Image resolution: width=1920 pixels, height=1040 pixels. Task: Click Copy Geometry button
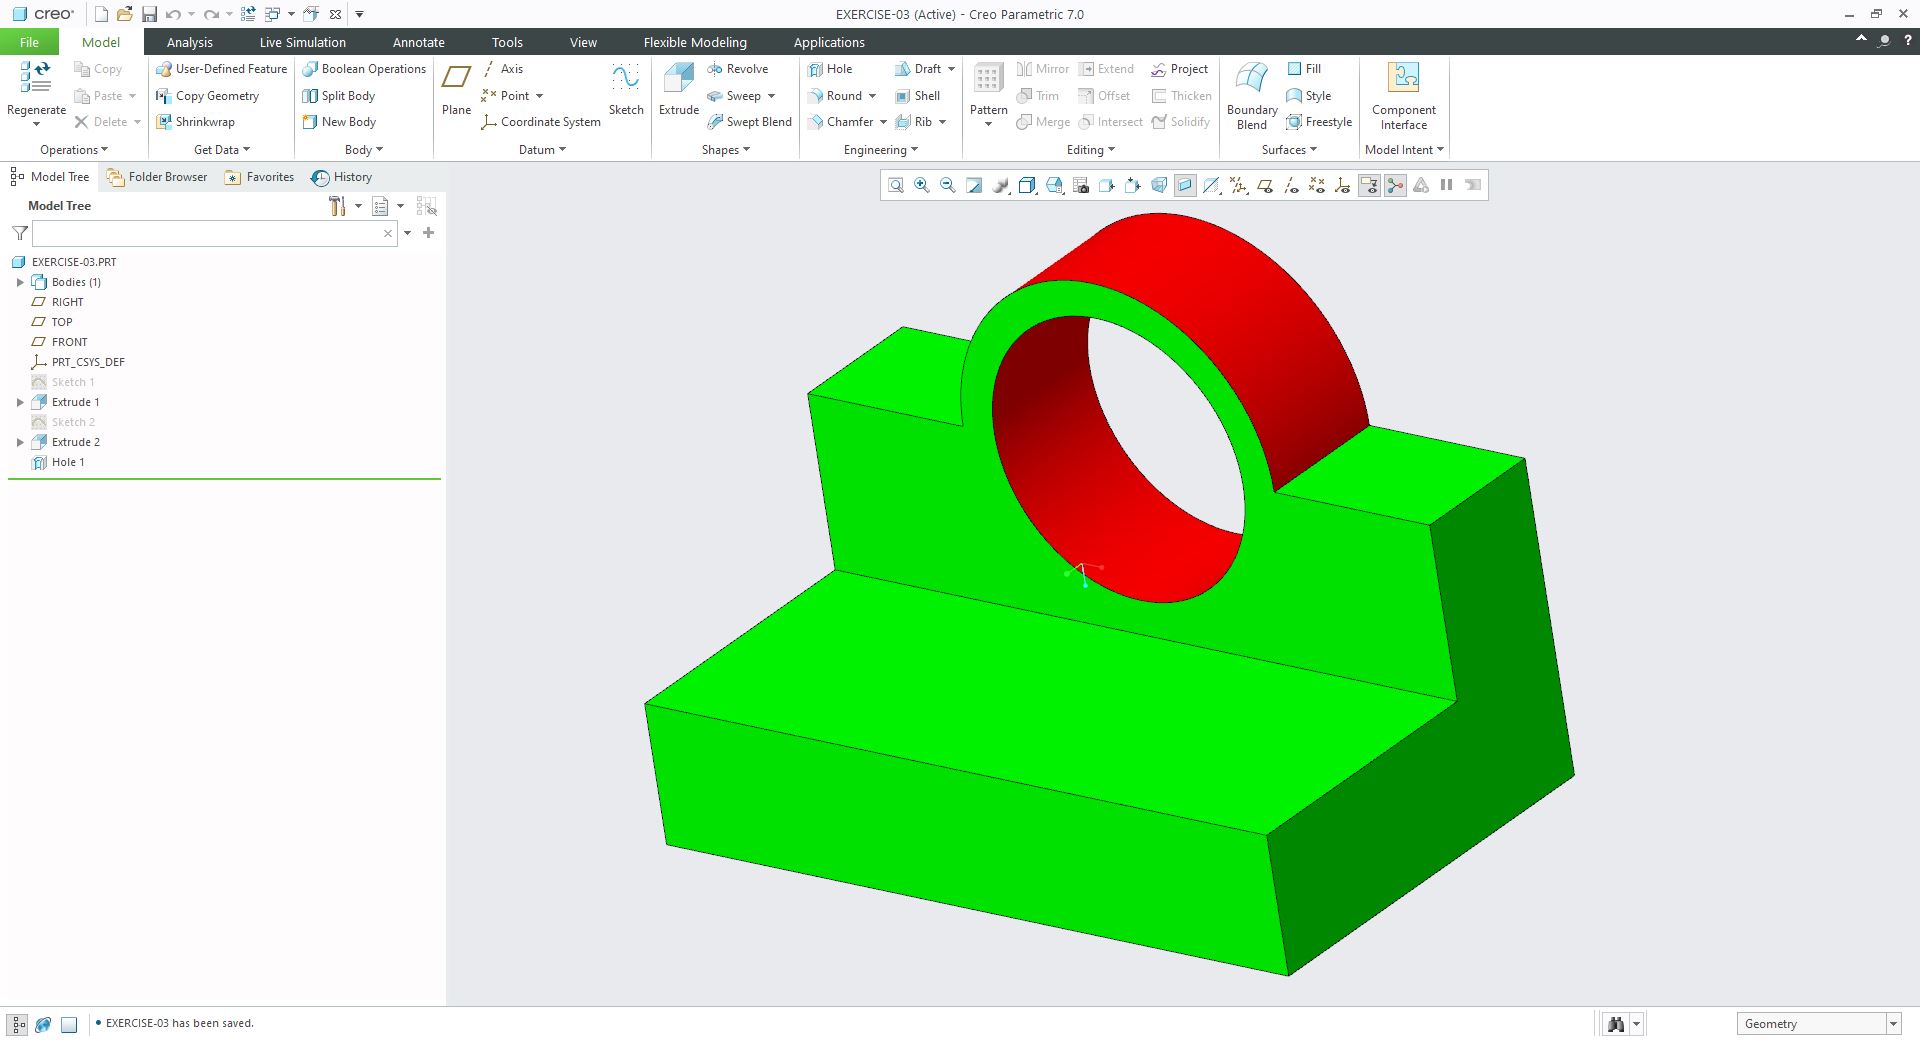pyautogui.click(x=207, y=96)
